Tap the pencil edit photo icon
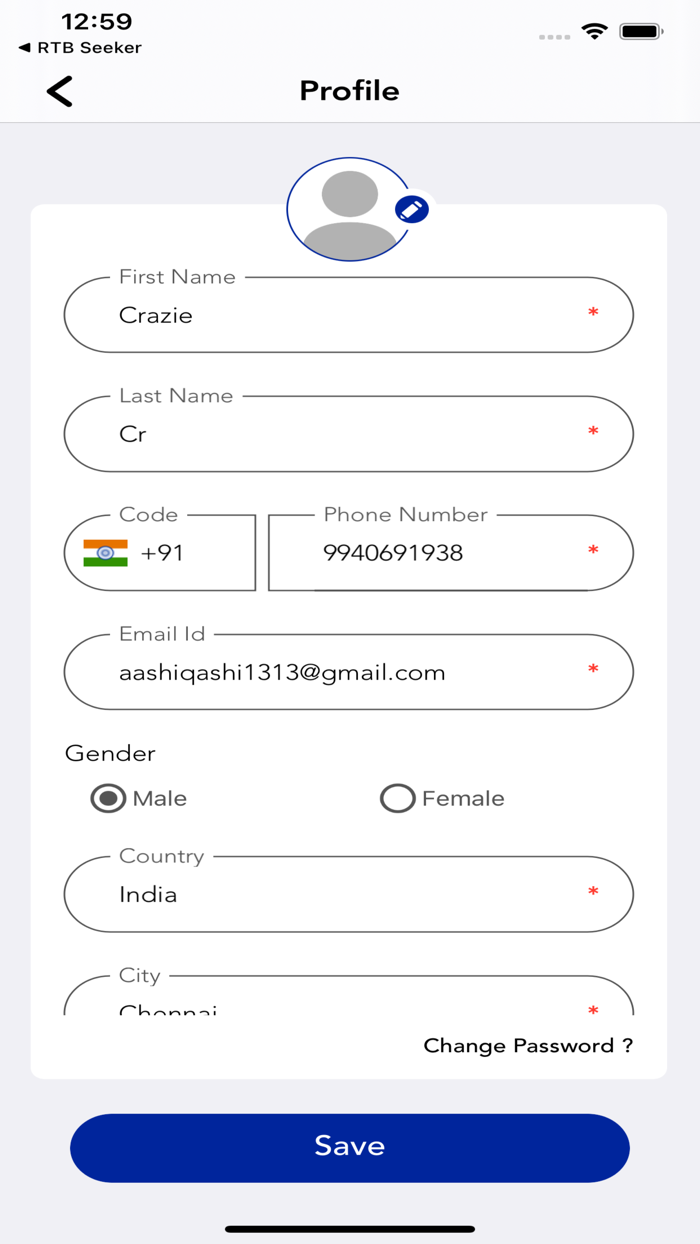 [x=412, y=209]
